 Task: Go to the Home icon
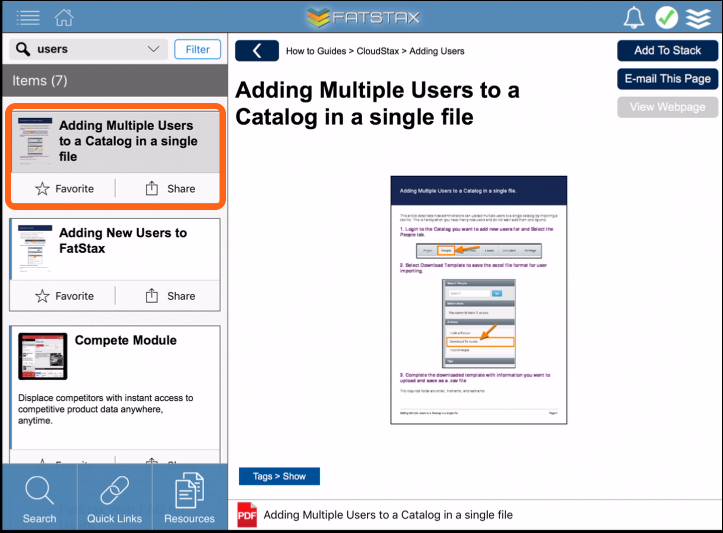click(x=64, y=18)
